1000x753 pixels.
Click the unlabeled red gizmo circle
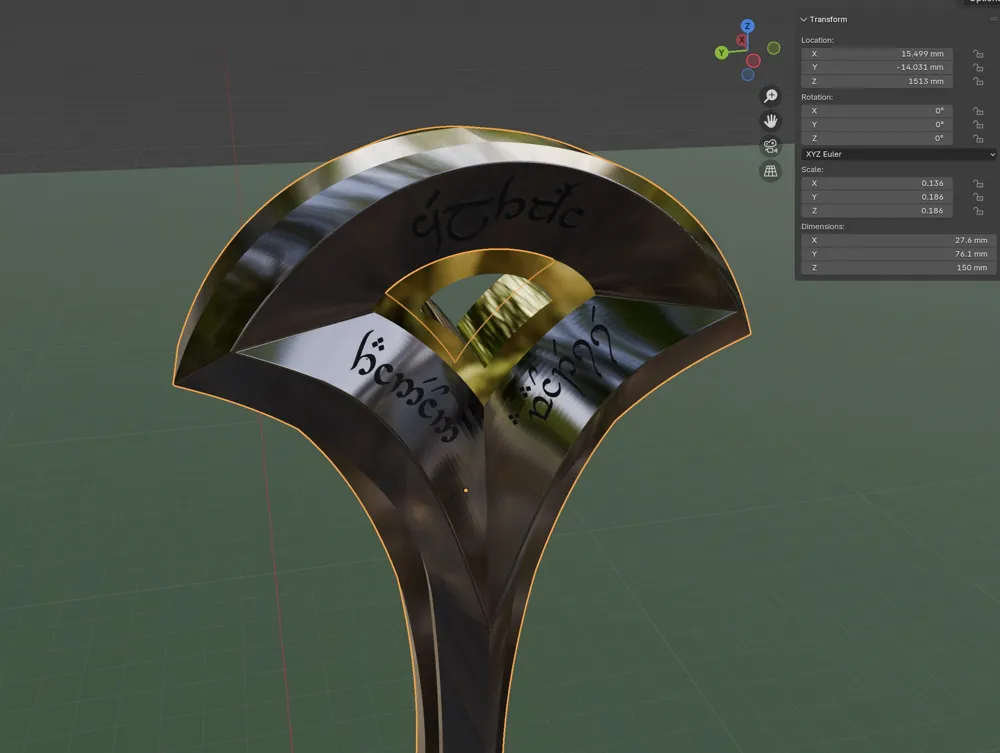coord(753,61)
